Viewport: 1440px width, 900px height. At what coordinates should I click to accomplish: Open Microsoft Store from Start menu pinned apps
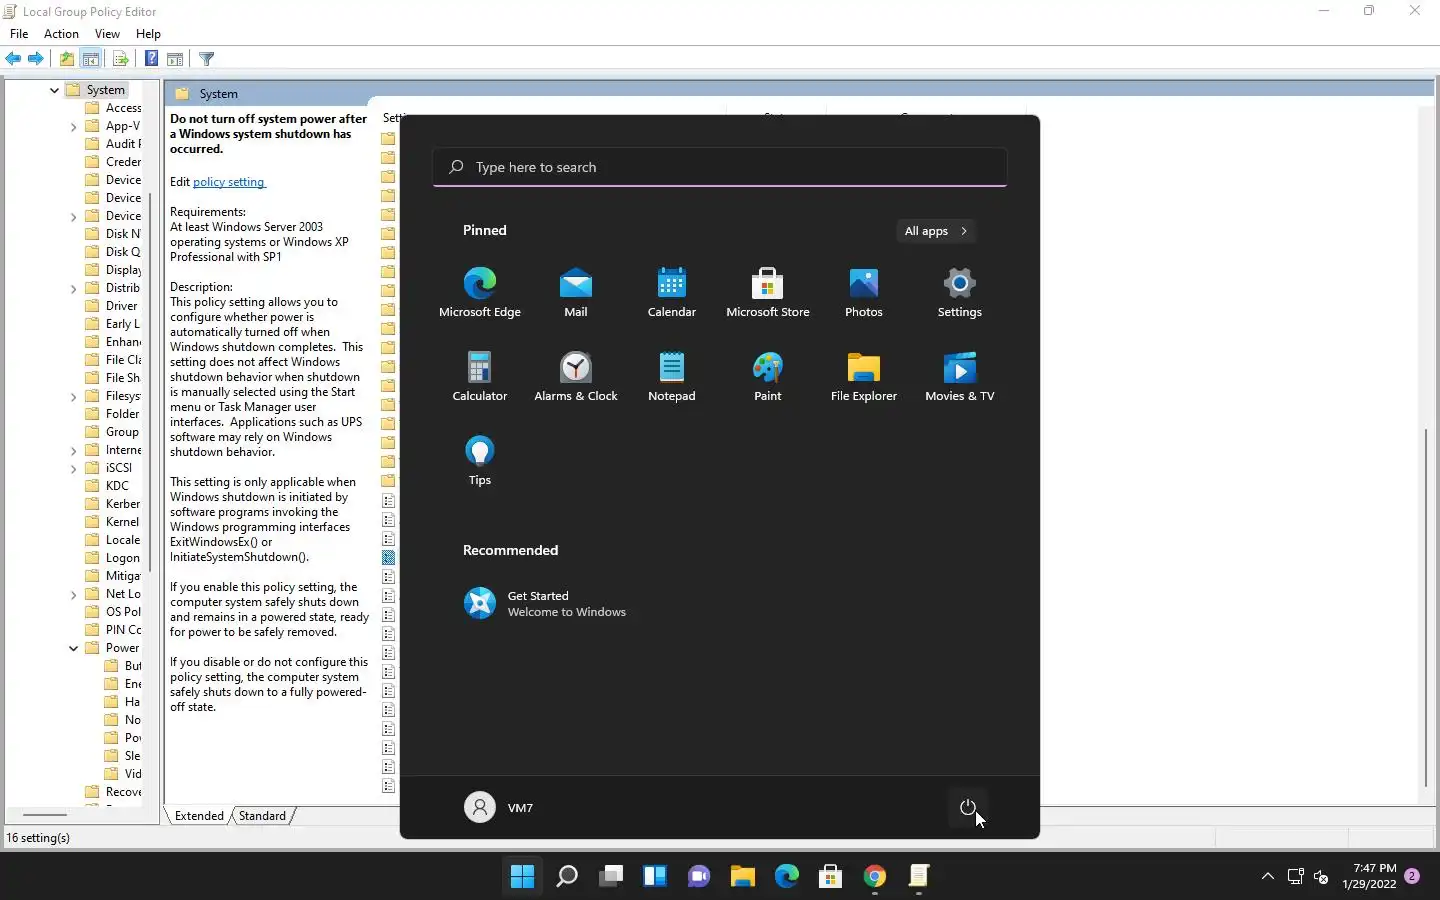768,292
